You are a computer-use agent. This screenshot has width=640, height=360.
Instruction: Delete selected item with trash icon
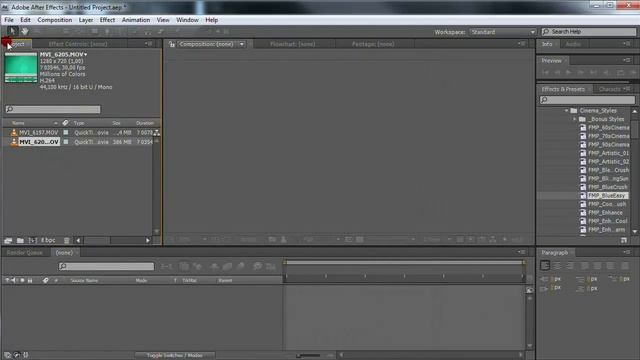(67, 240)
